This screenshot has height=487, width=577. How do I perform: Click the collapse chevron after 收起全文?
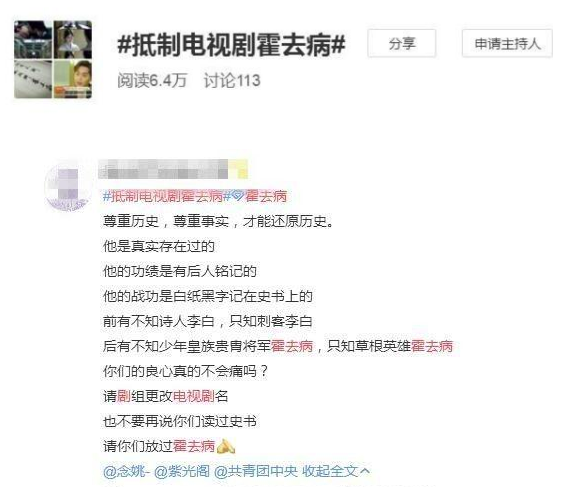365,471
